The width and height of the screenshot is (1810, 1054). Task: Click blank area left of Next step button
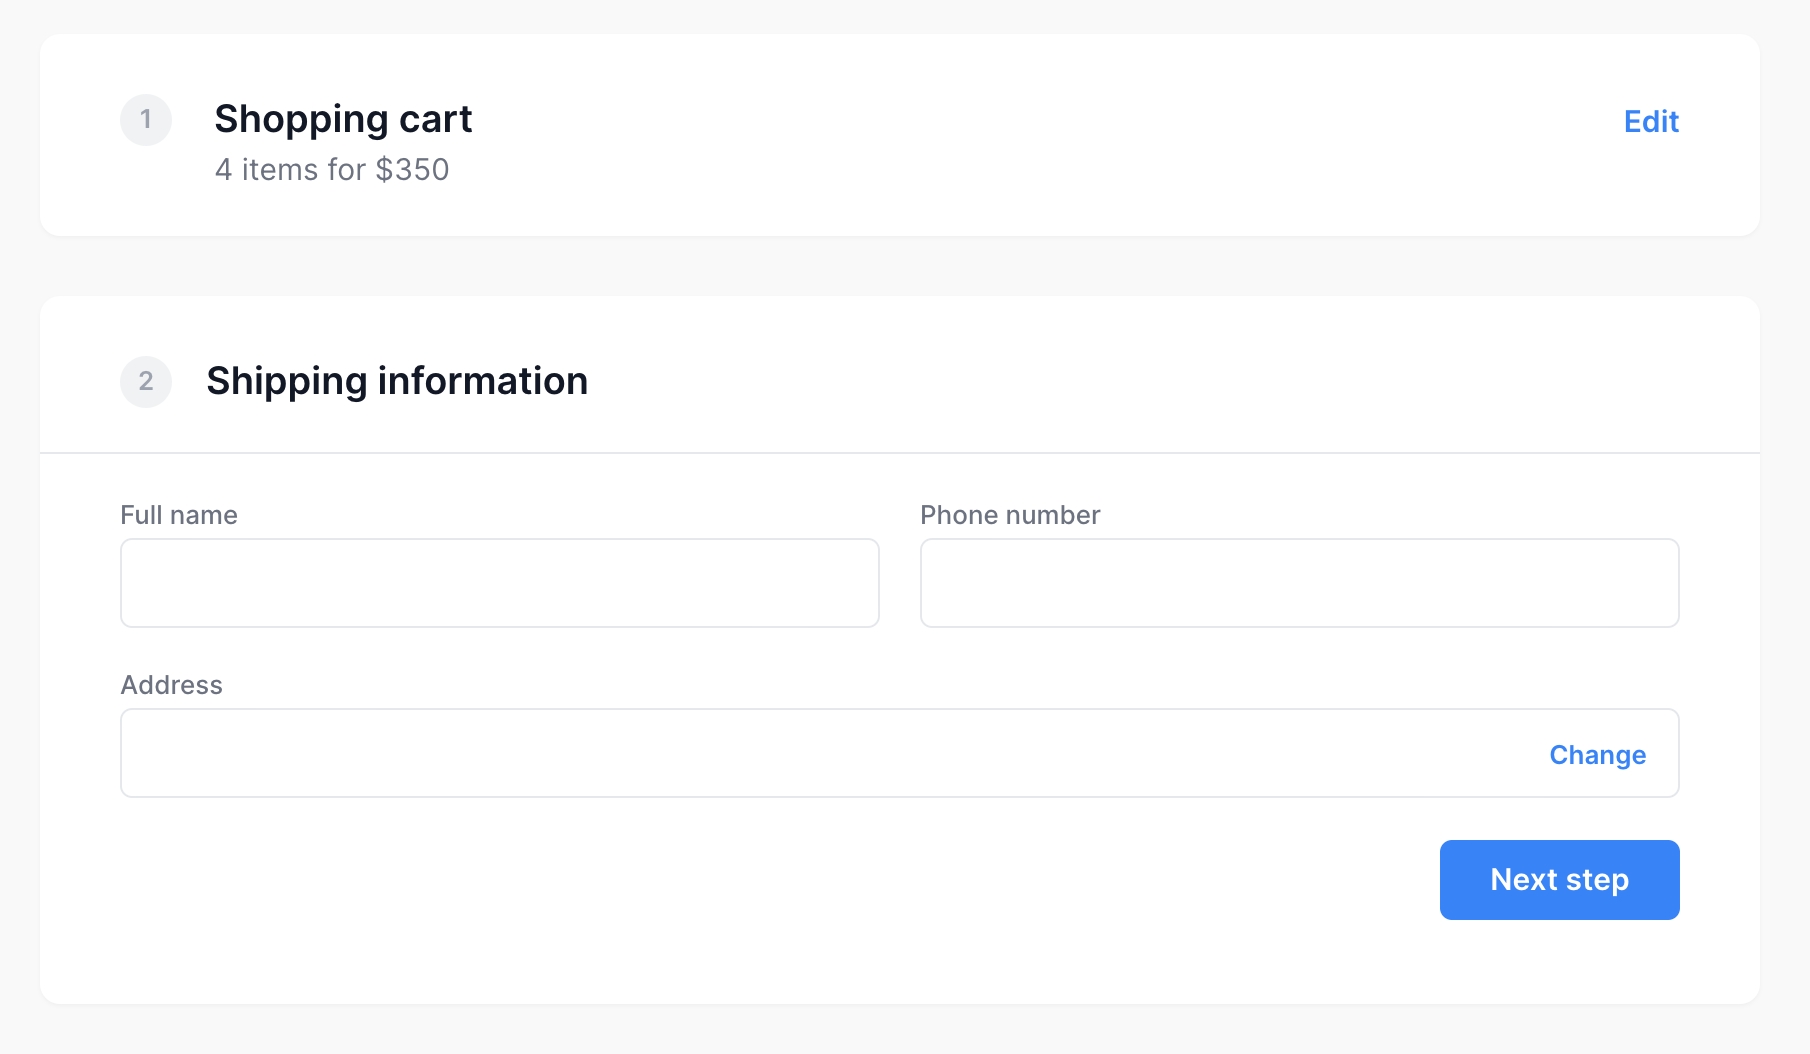click(x=800, y=880)
